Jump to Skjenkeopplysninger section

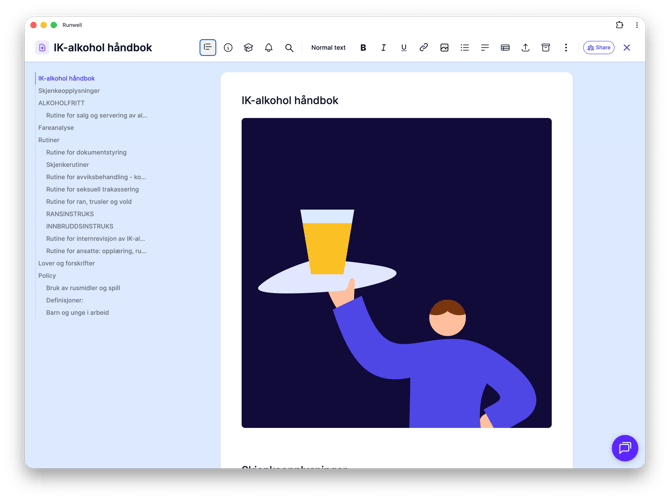click(69, 91)
